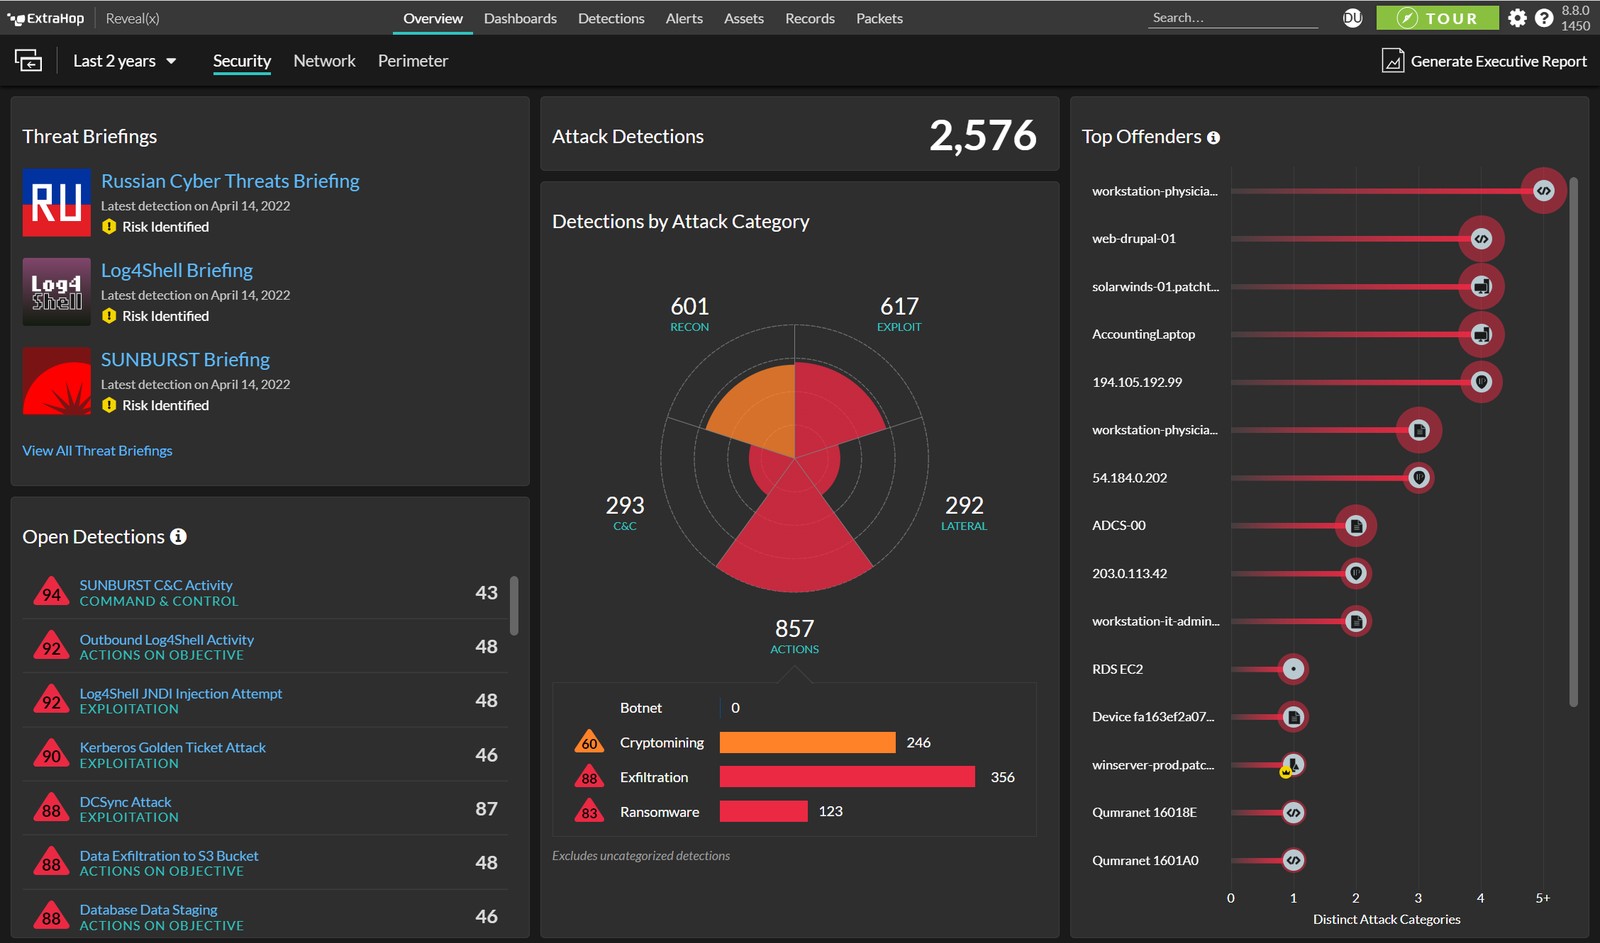Click the 292 LATERAL category label
Screen dimensions: 1600x943
[x=964, y=512]
